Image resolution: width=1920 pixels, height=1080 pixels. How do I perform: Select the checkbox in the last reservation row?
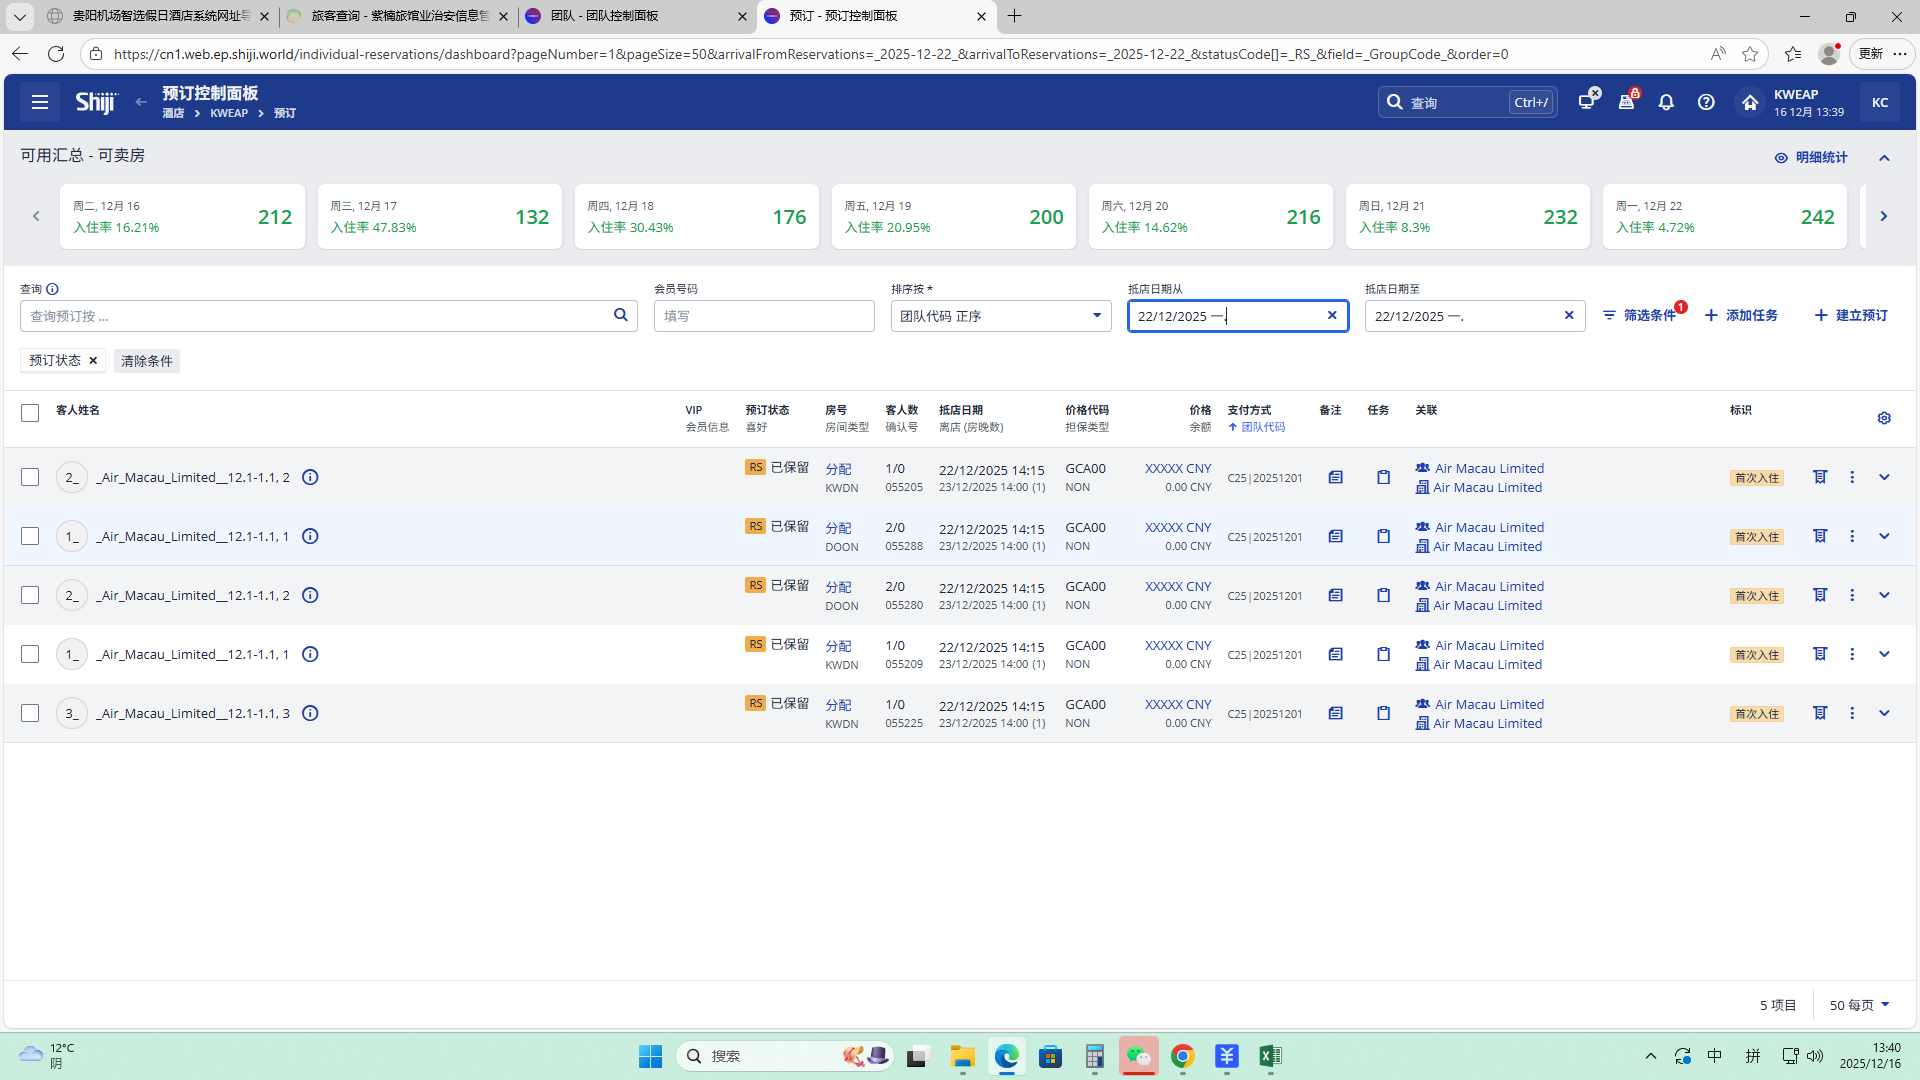(30, 714)
